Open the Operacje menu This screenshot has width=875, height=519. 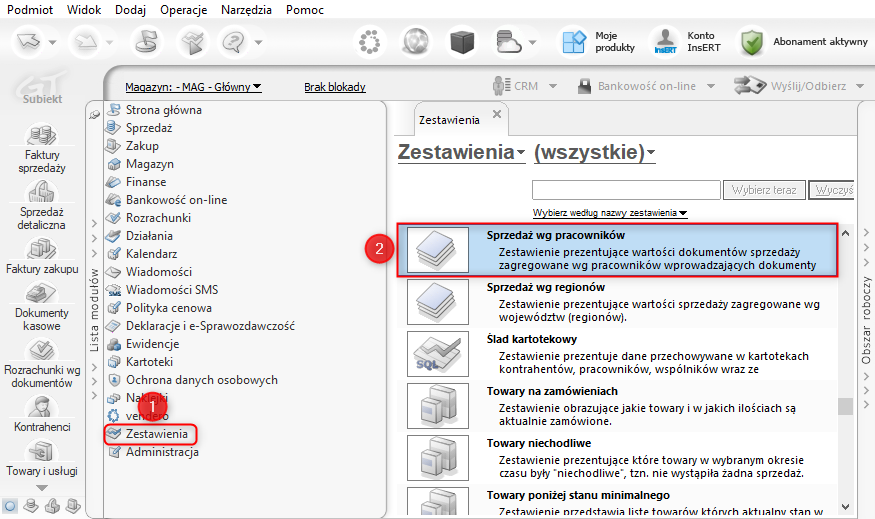pos(184,9)
